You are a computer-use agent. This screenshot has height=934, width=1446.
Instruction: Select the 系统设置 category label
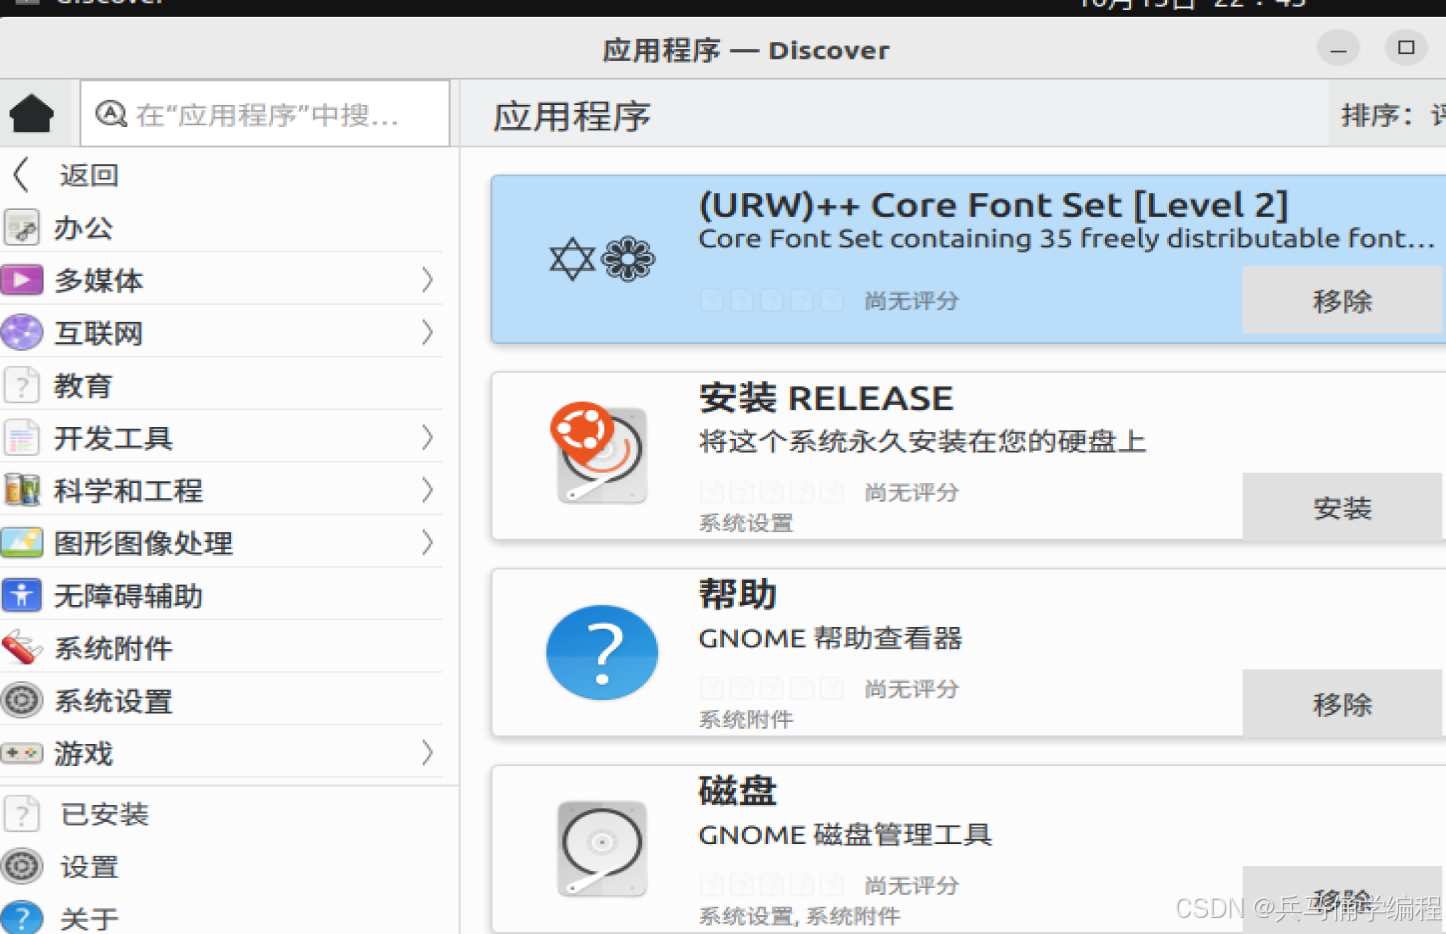coord(113,701)
